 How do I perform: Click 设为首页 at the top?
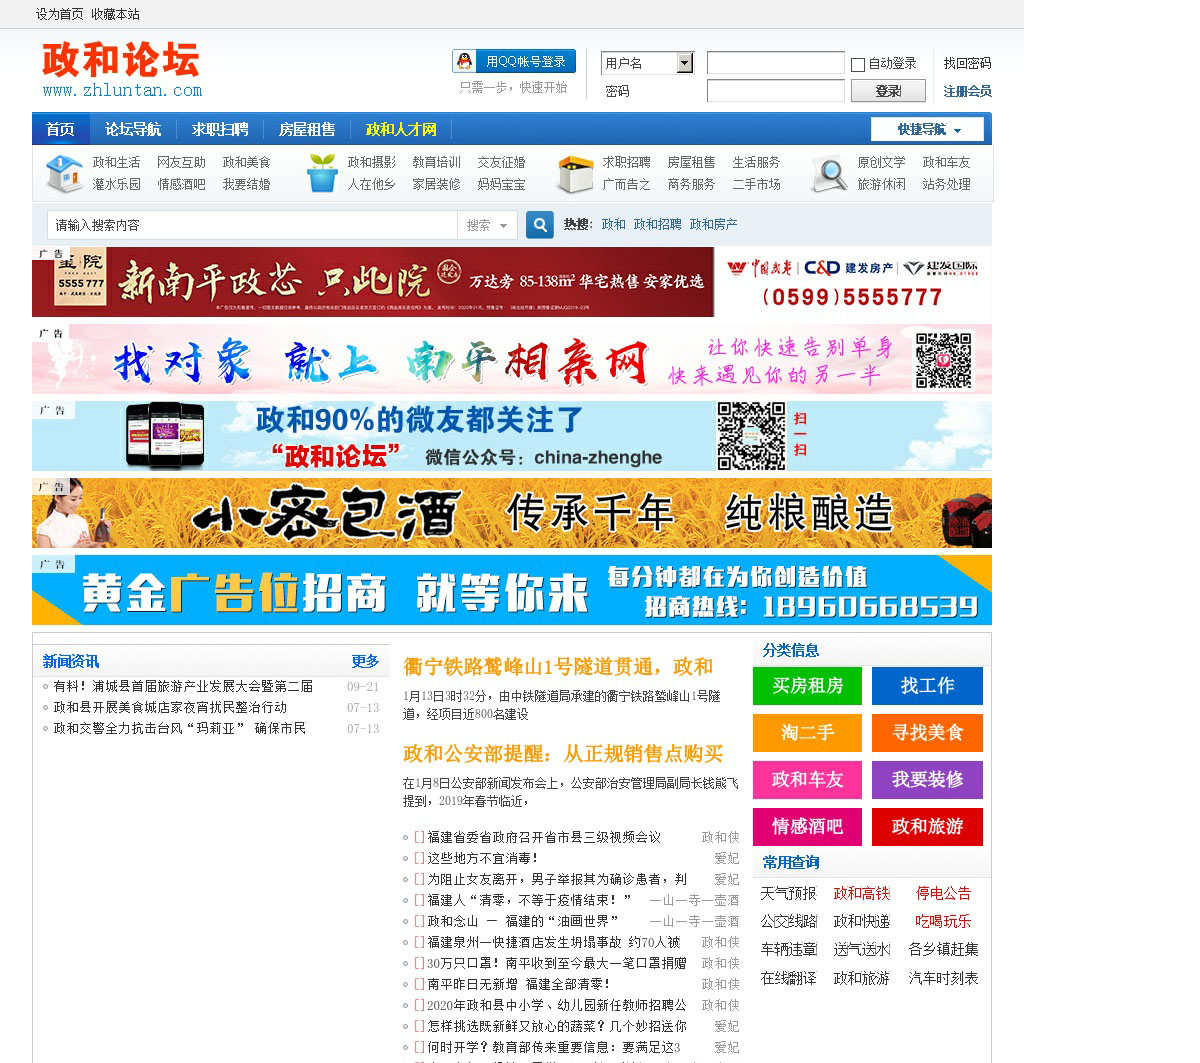[x=60, y=14]
